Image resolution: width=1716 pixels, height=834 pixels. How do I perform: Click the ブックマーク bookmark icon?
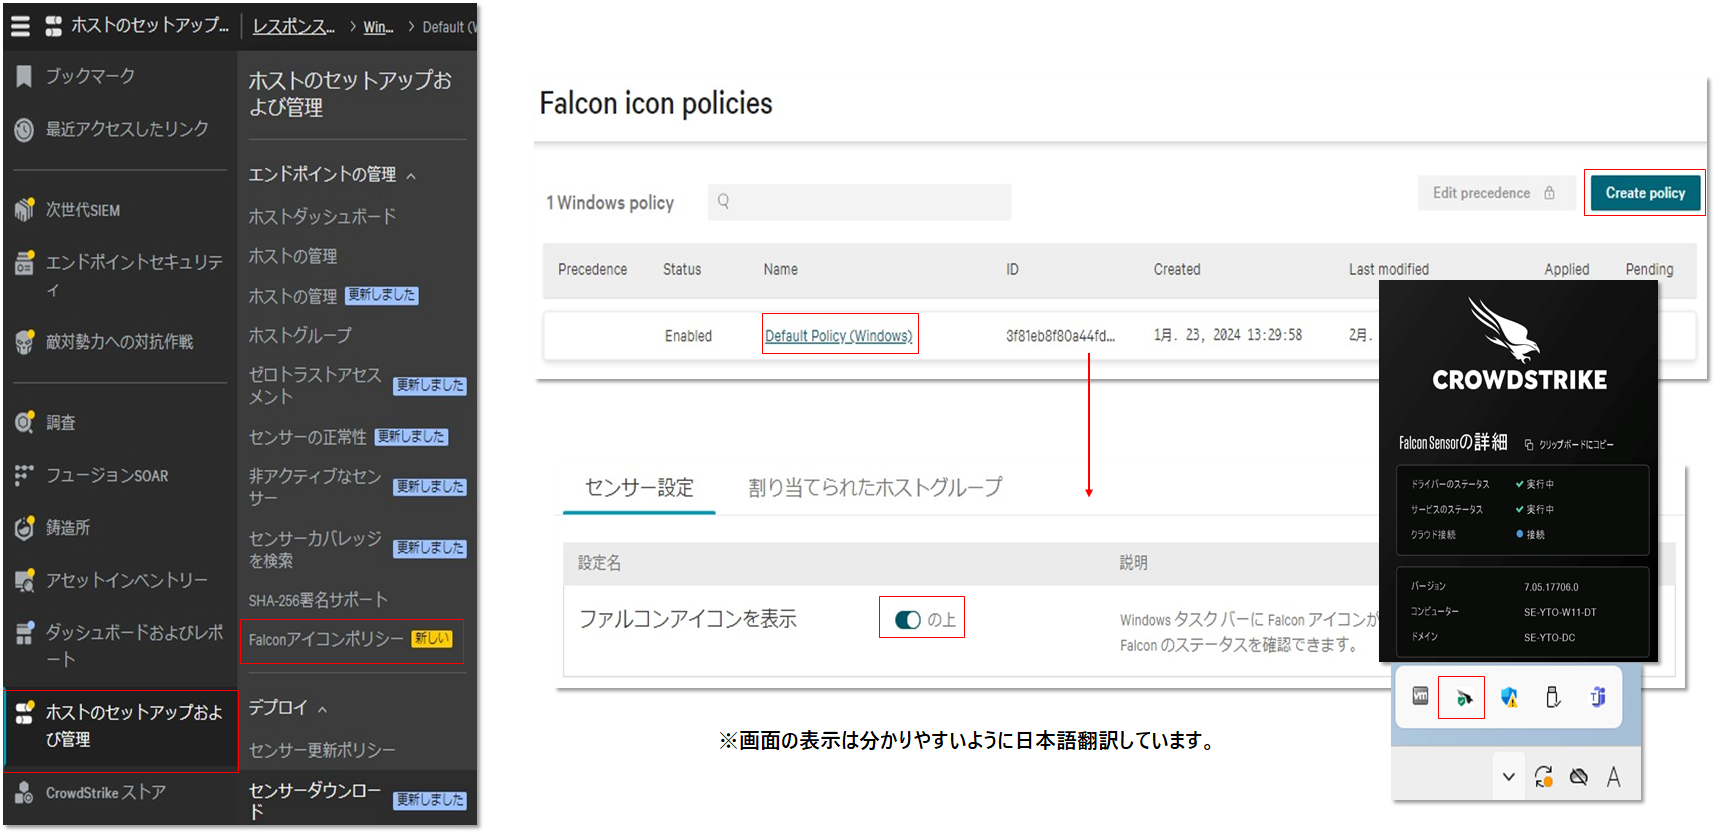tap(24, 76)
